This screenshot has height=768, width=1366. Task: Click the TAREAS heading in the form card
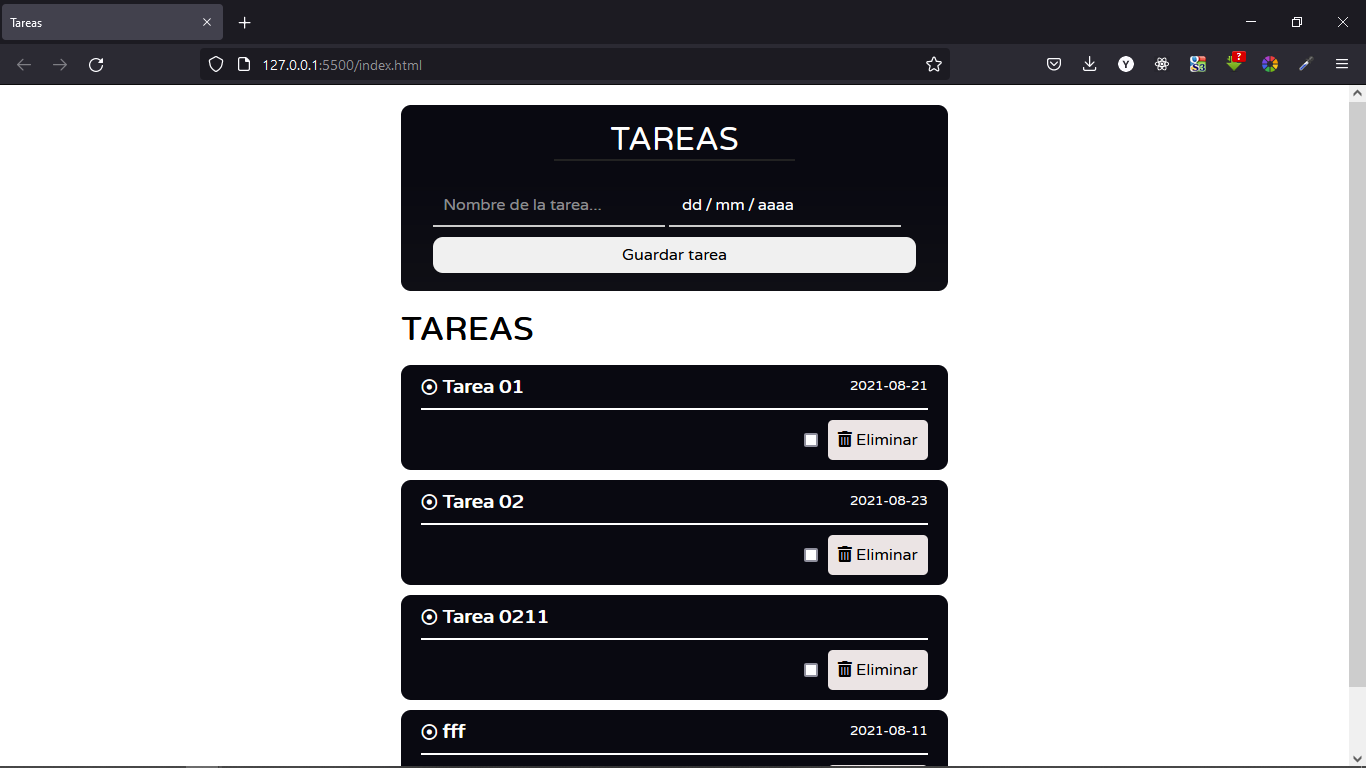pyautogui.click(x=674, y=139)
